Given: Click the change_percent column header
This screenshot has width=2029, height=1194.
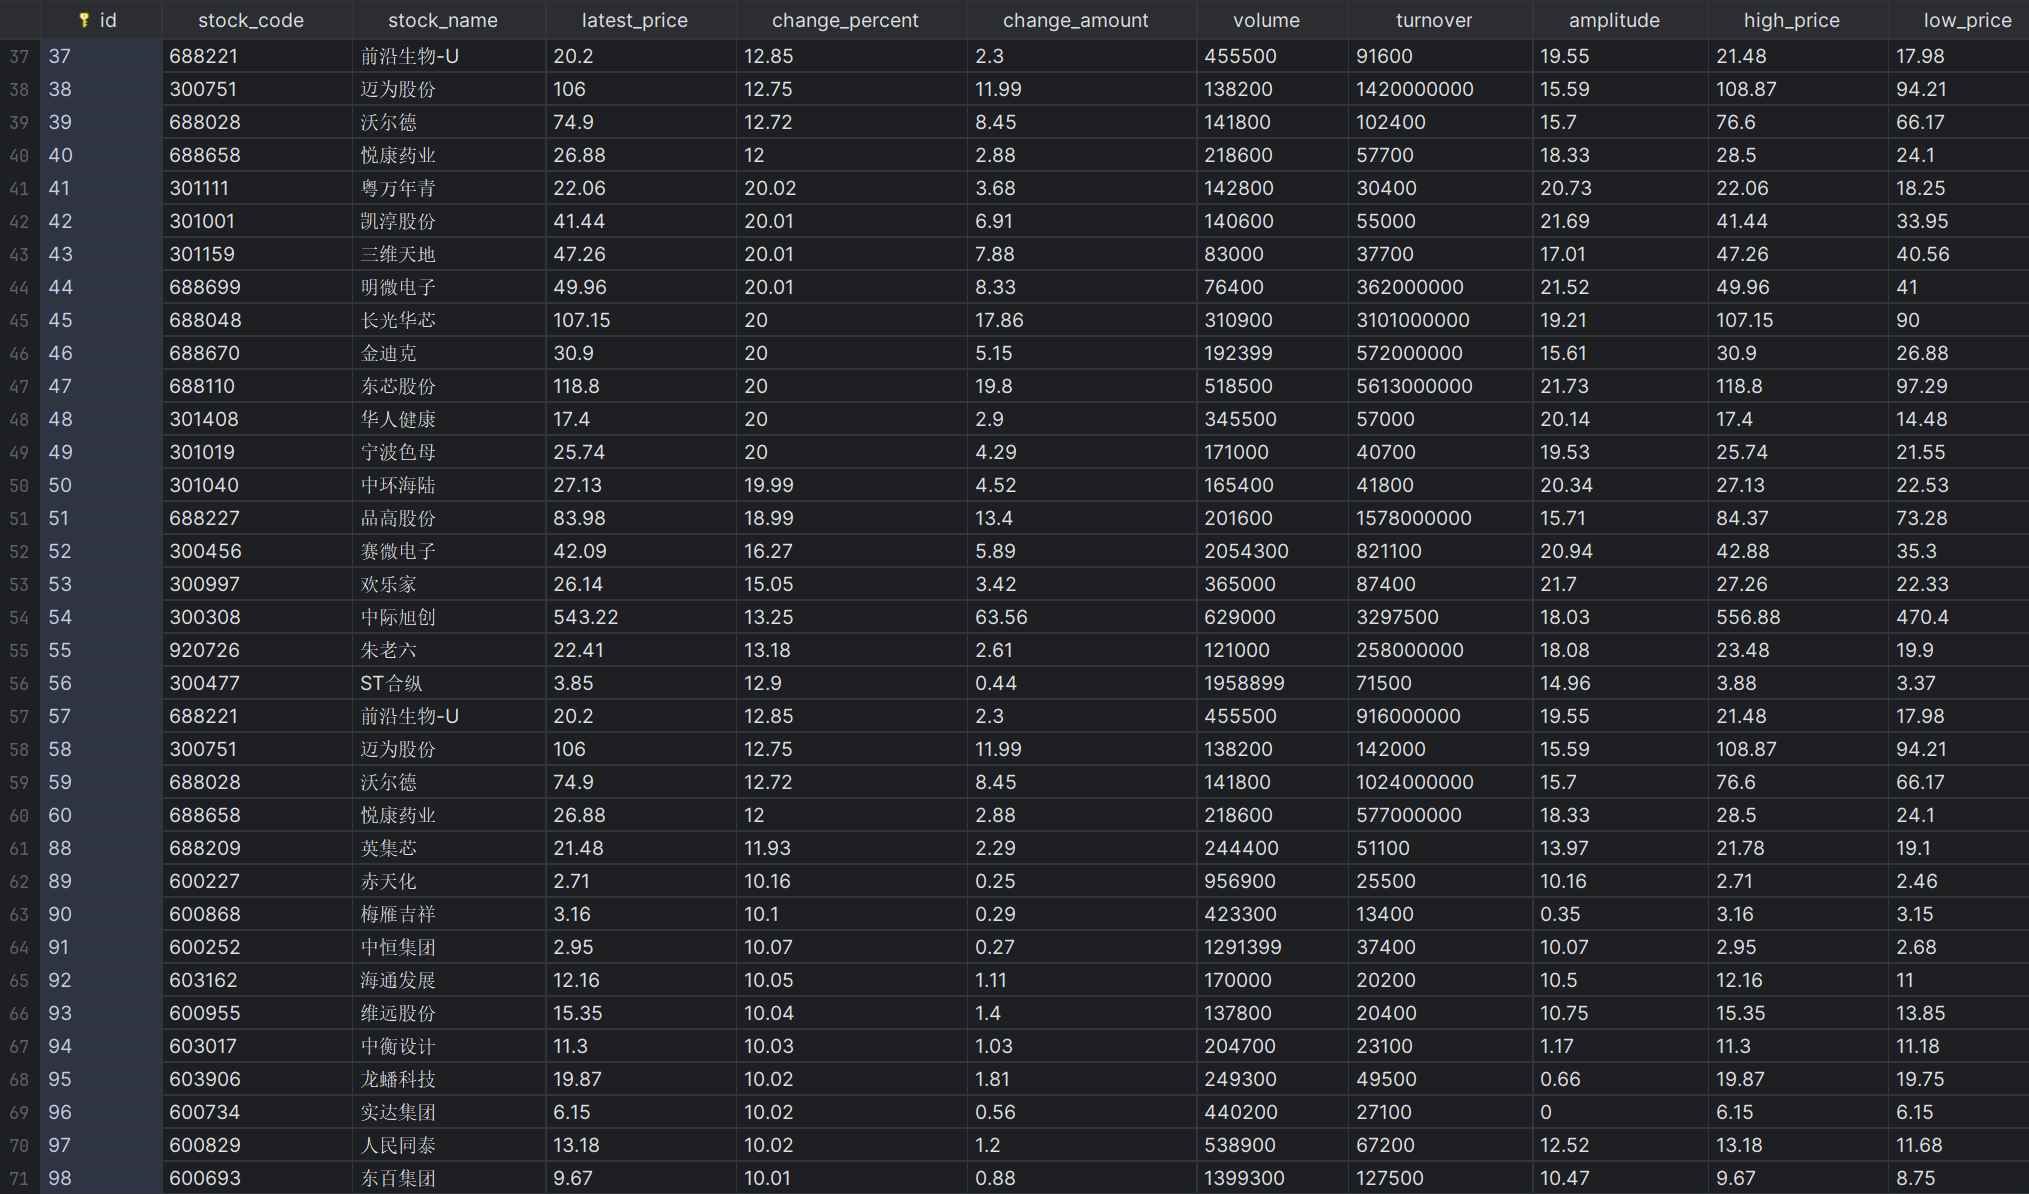Looking at the screenshot, I should point(844,20).
